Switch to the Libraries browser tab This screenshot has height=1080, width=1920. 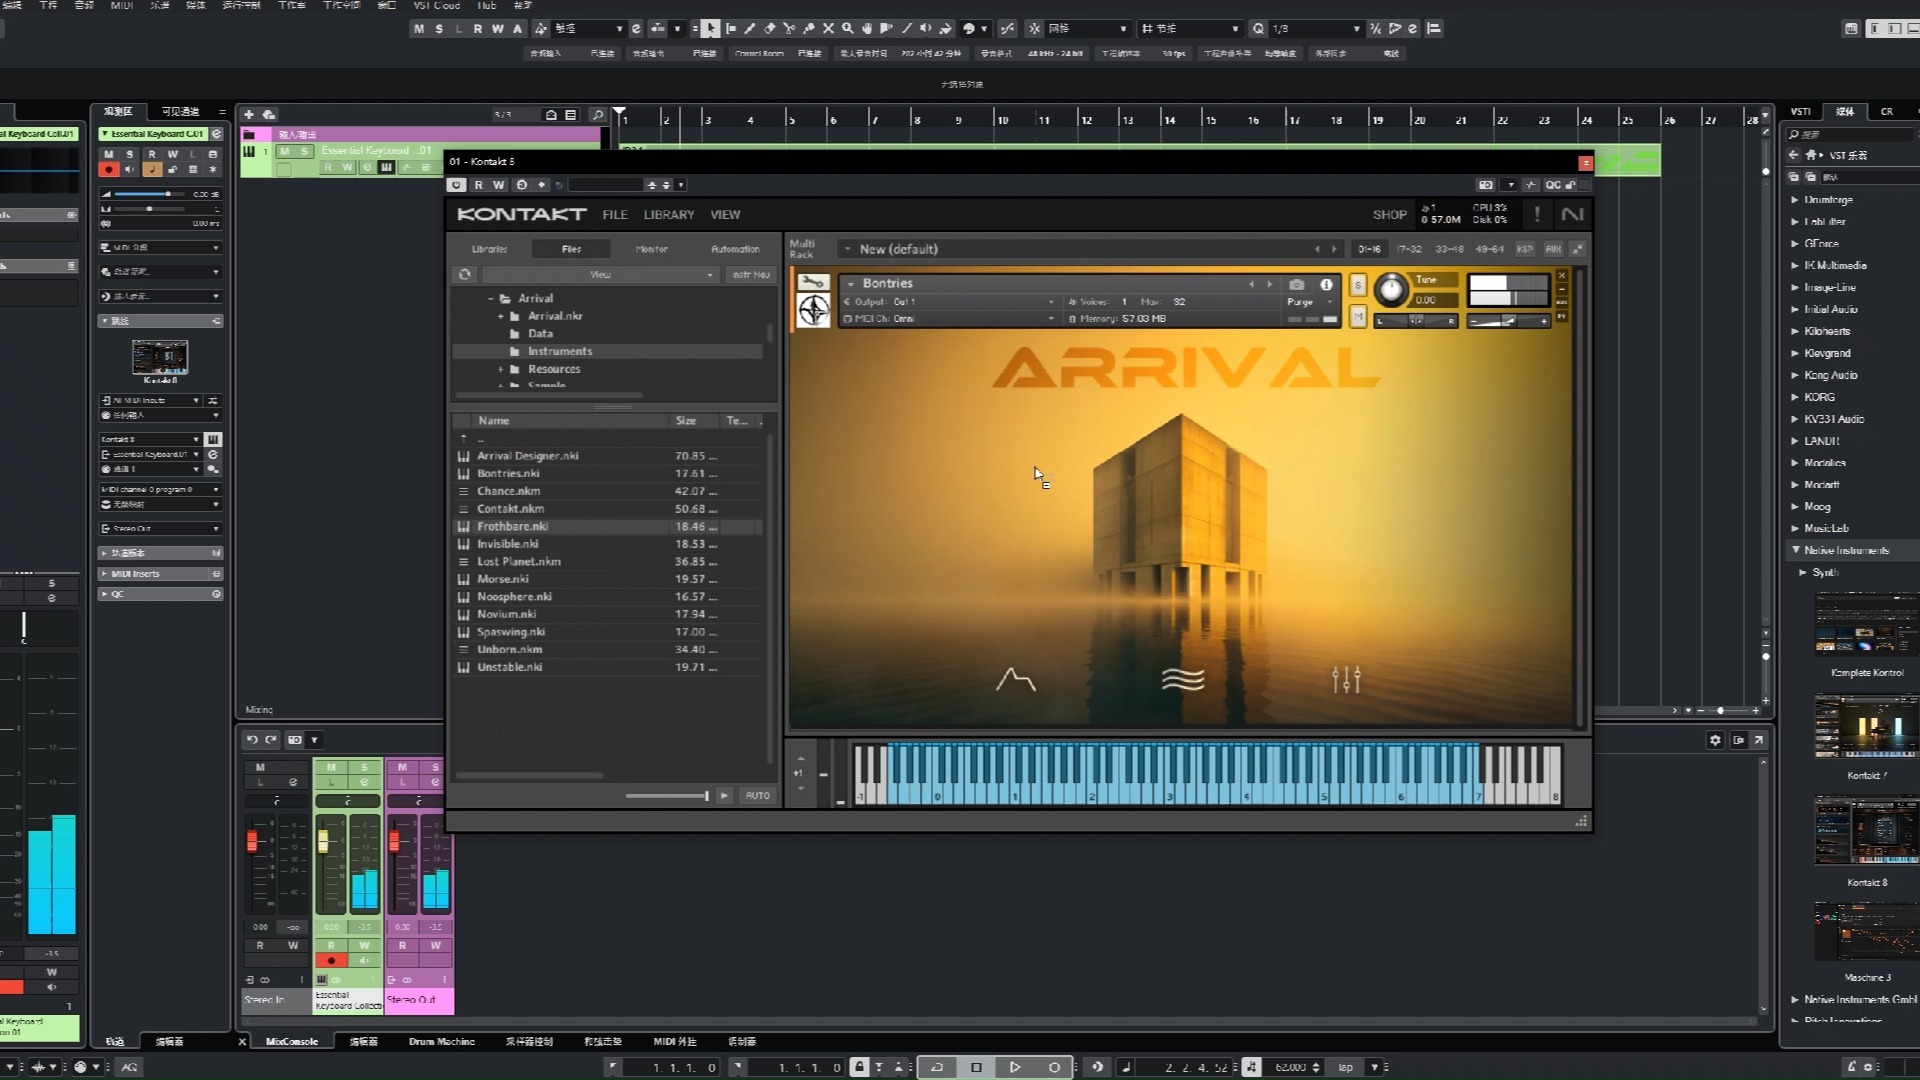[x=489, y=249]
